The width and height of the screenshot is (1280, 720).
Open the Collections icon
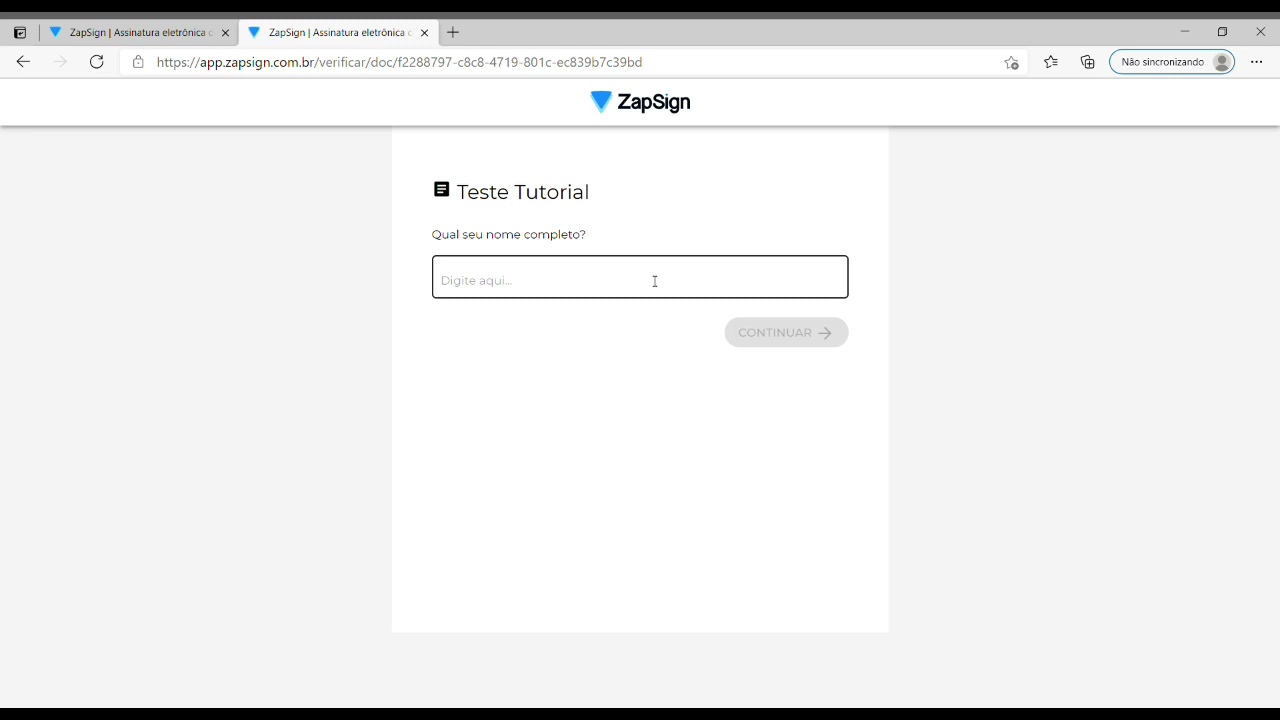point(1088,62)
